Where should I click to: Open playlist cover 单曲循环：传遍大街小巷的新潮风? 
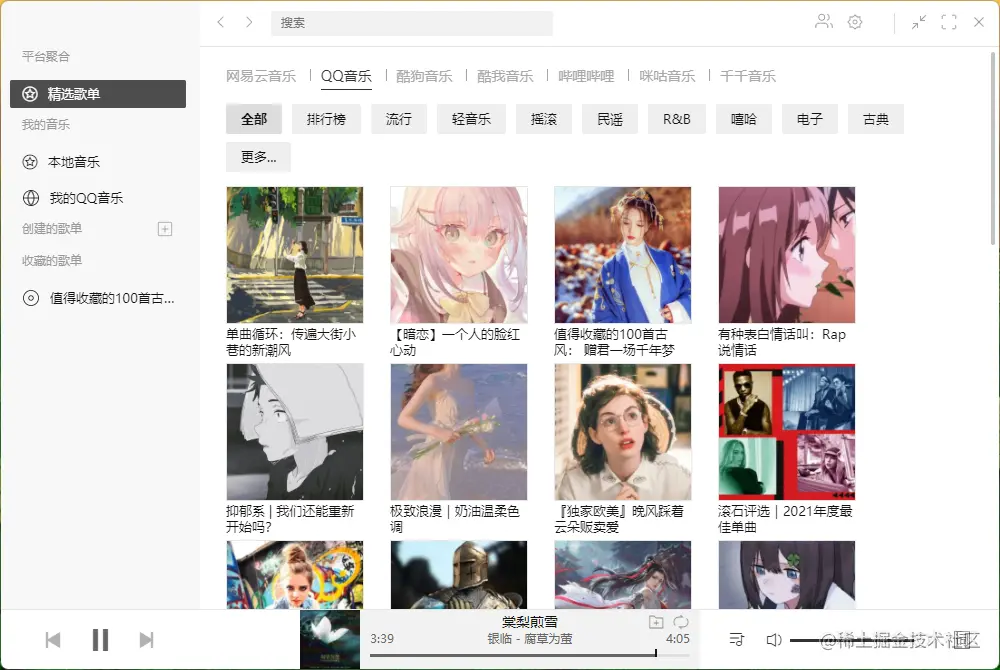coord(295,255)
